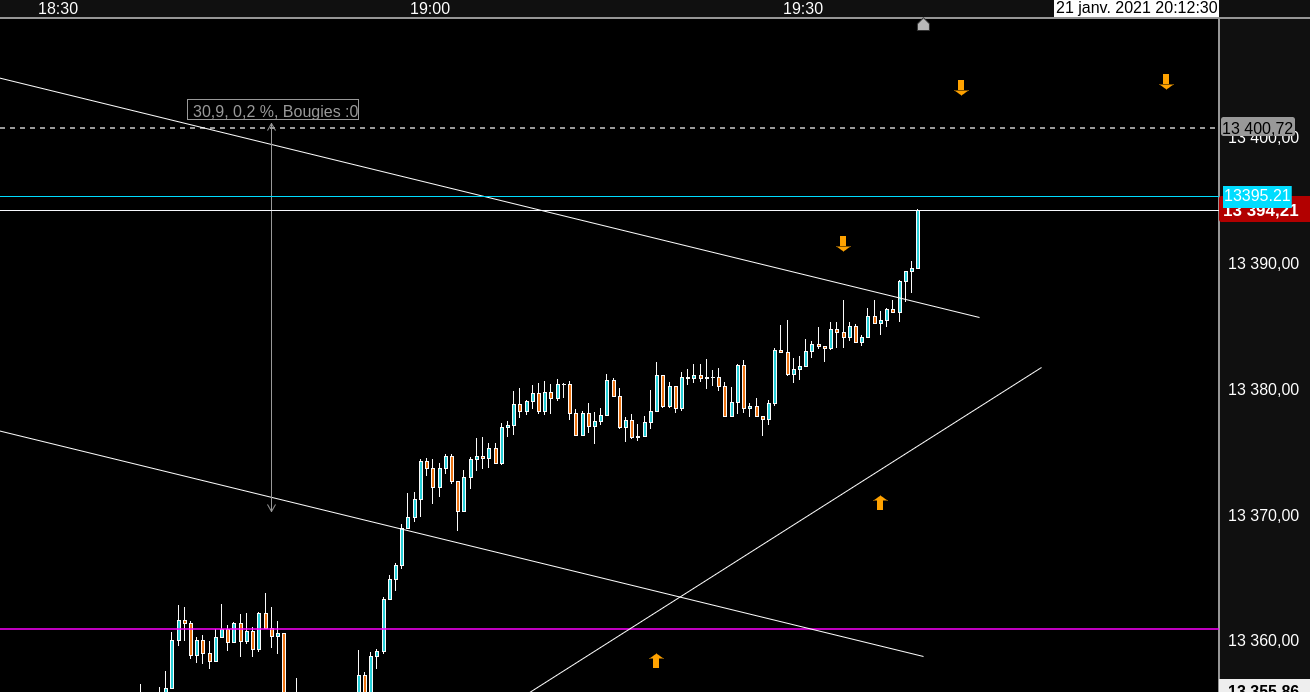Viewport: 1310px width, 692px height.
Task: Click the 13 400,72 dashed-line price tag
Action: pyautogui.click(x=1257, y=127)
